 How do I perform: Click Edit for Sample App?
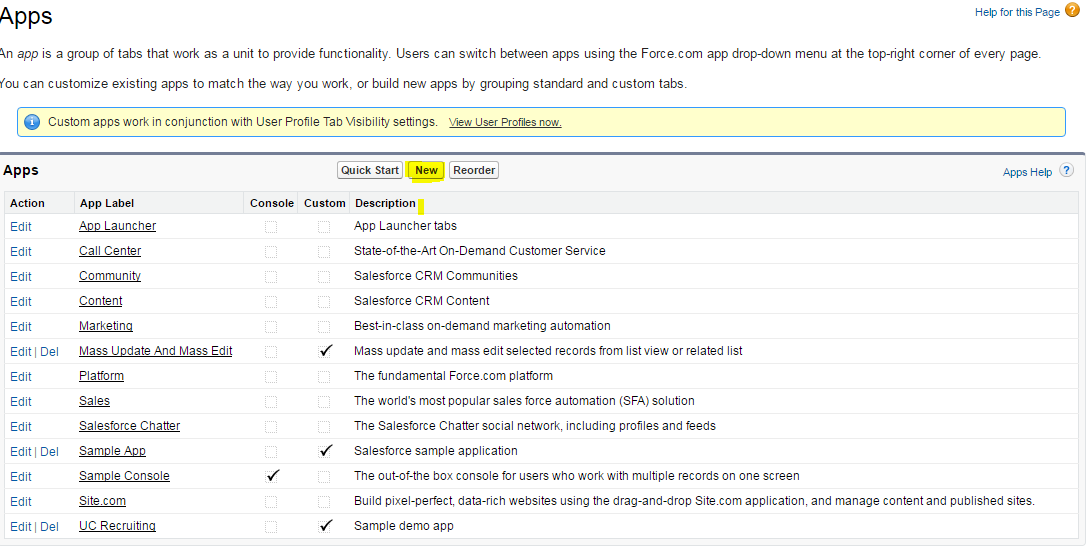(x=21, y=452)
